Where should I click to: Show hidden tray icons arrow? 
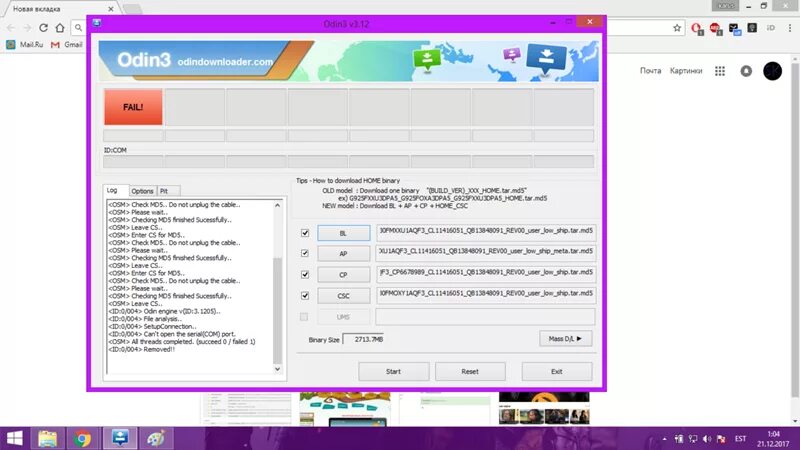(x=664, y=439)
